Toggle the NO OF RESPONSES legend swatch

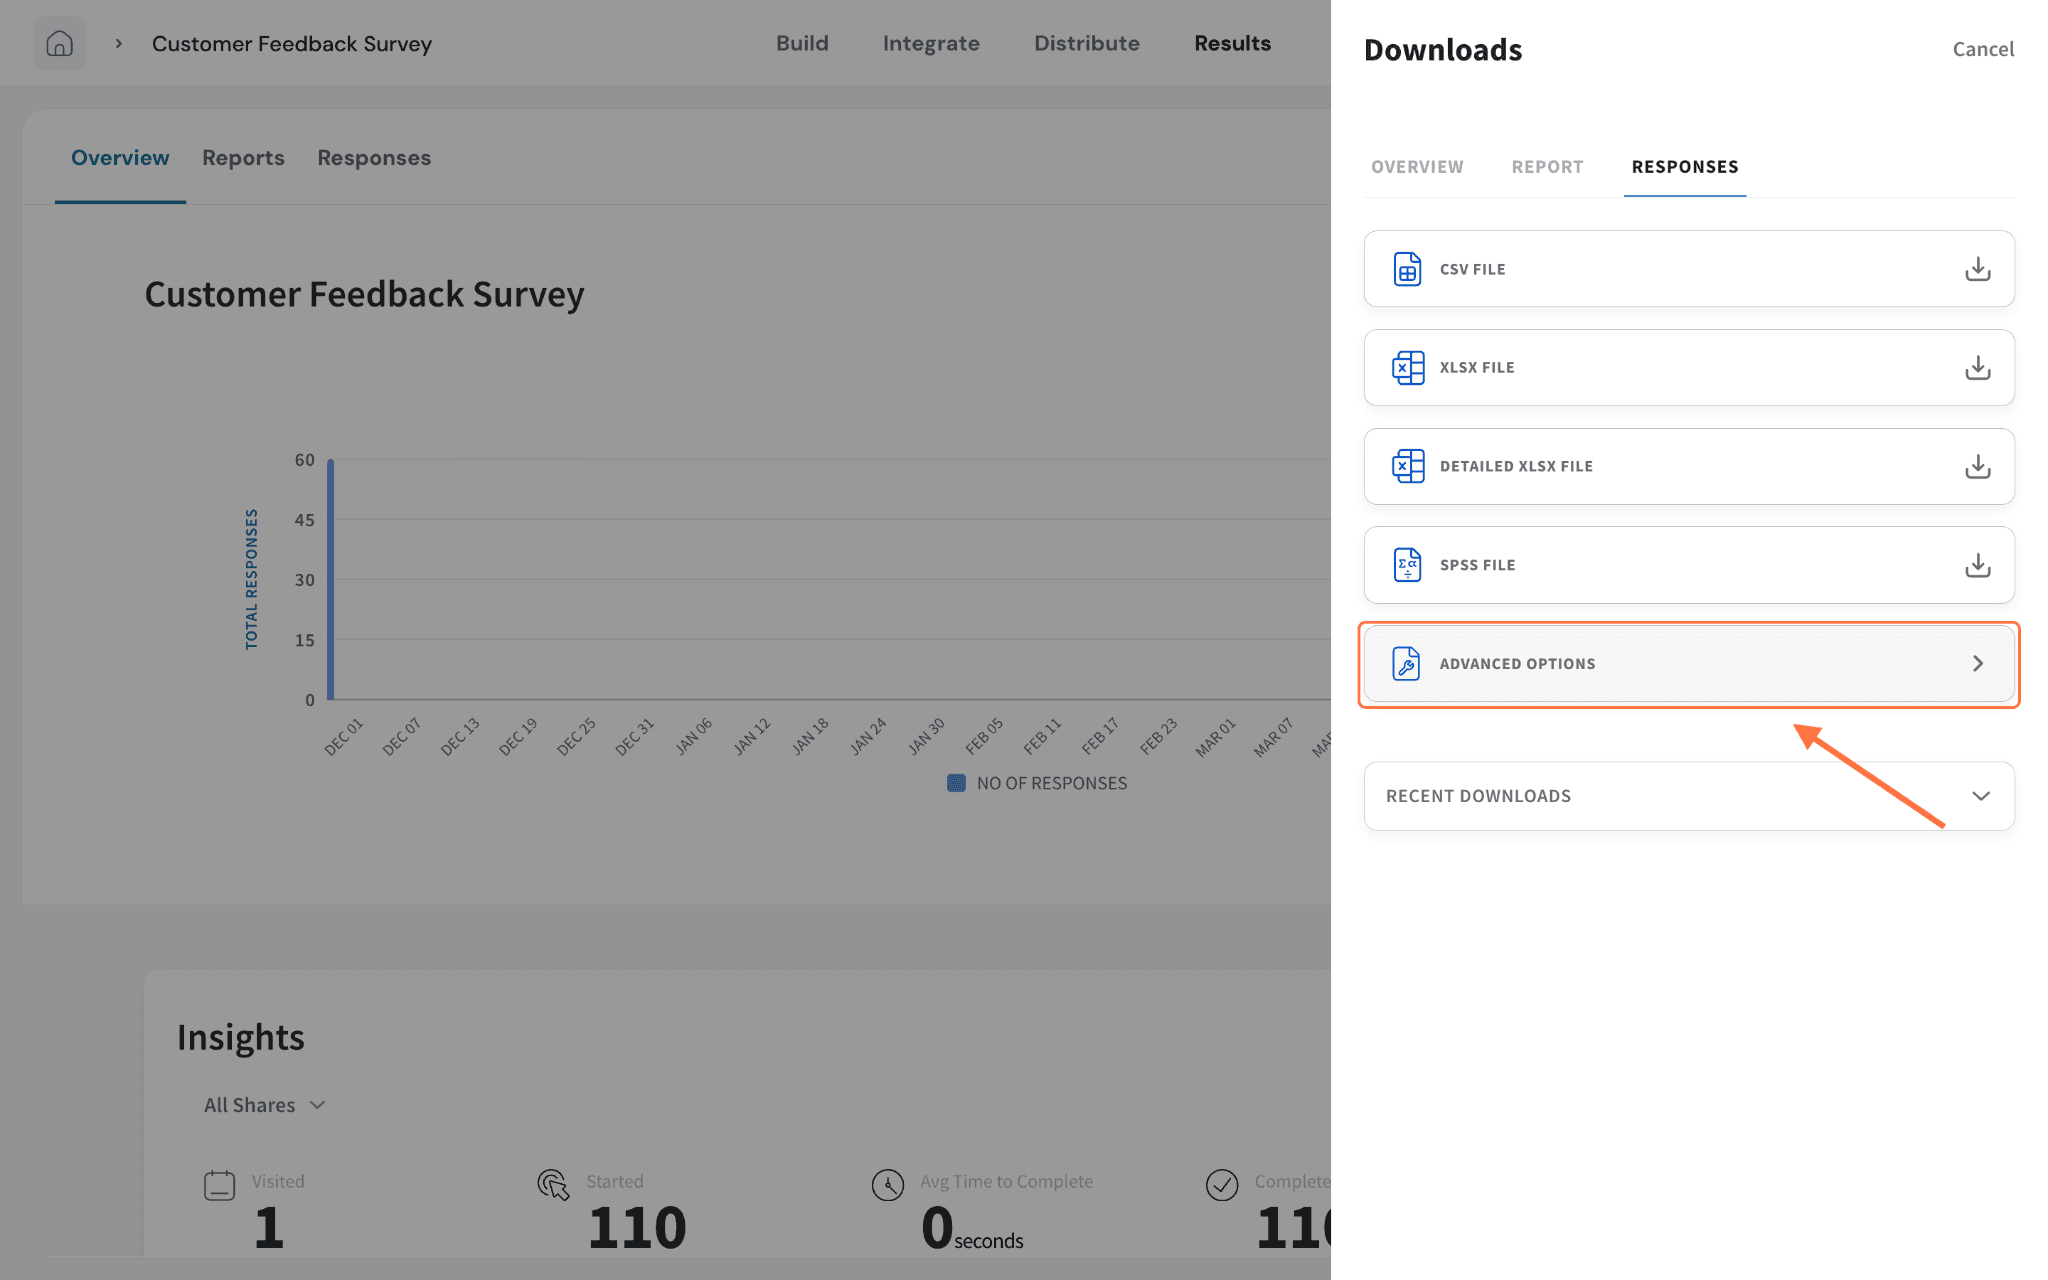[956, 783]
